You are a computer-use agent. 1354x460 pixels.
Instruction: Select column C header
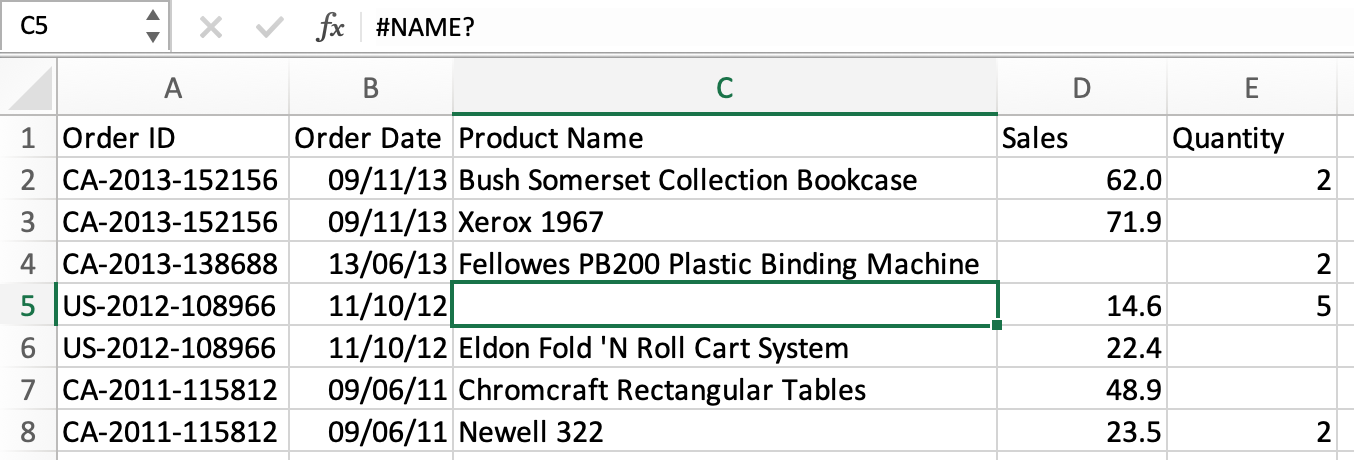[725, 88]
